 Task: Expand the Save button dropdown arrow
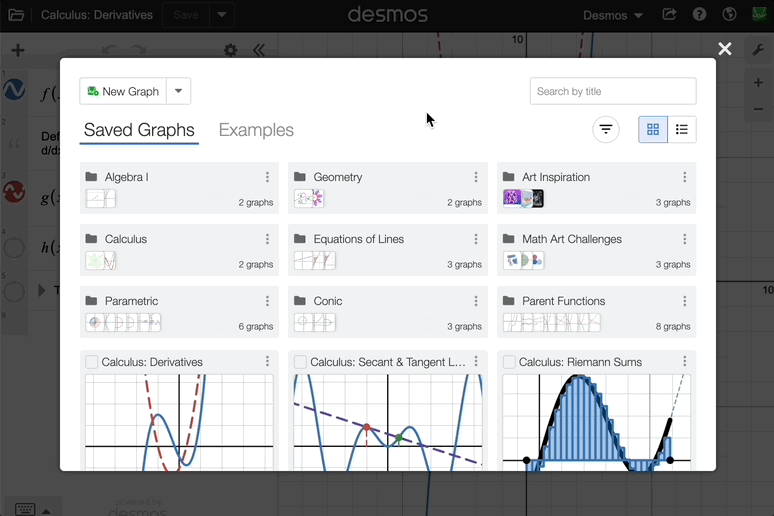tap(222, 15)
